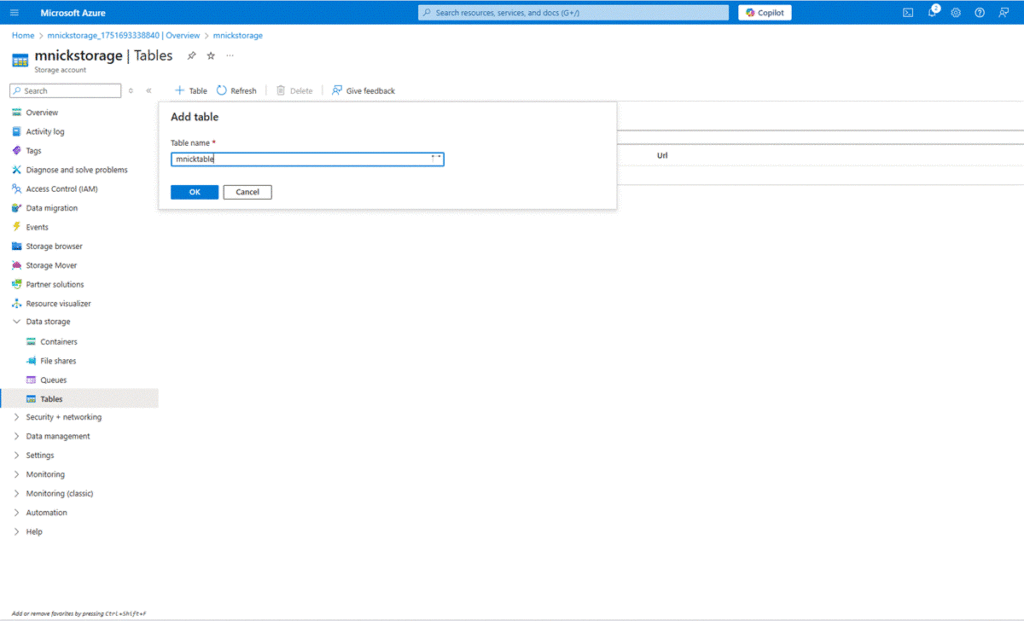1024x621 pixels.
Task: Go to Home breadcrumb link
Action: (23, 35)
